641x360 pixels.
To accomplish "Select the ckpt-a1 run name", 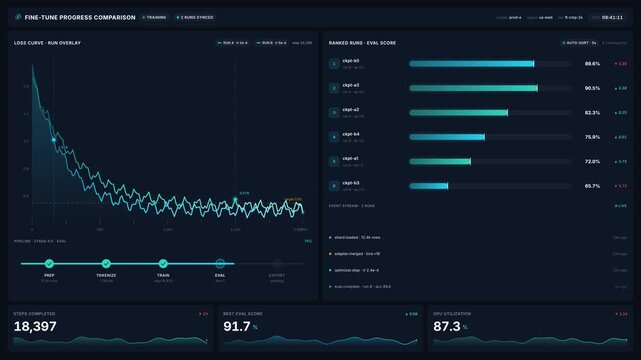I will tap(350, 159).
